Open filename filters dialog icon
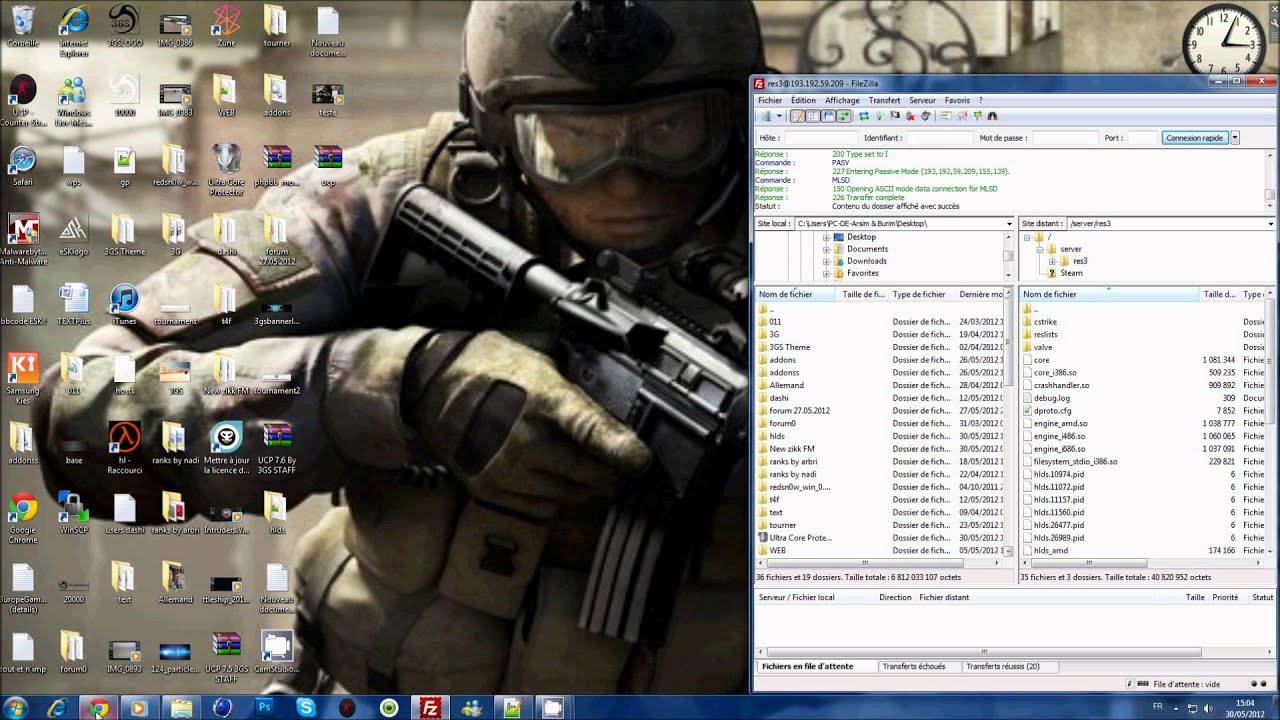Image resolution: width=1280 pixels, height=720 pixels. coord(946,116)
